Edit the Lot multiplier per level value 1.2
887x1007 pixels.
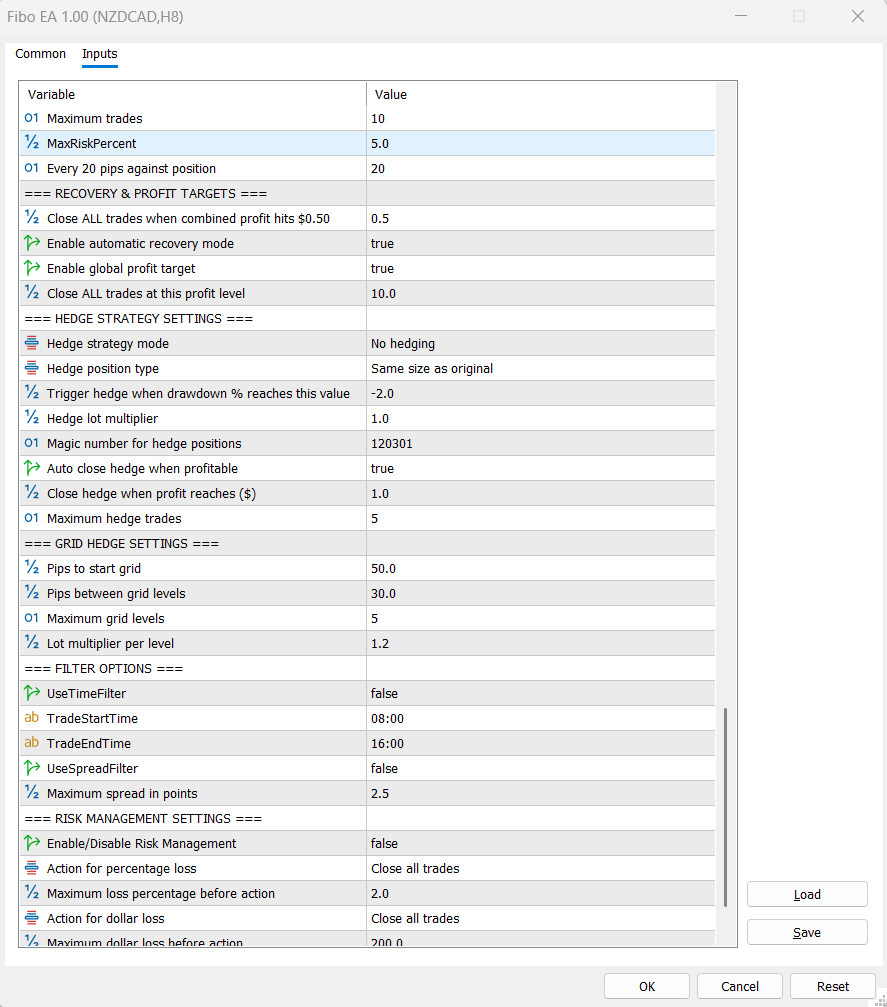540,644
